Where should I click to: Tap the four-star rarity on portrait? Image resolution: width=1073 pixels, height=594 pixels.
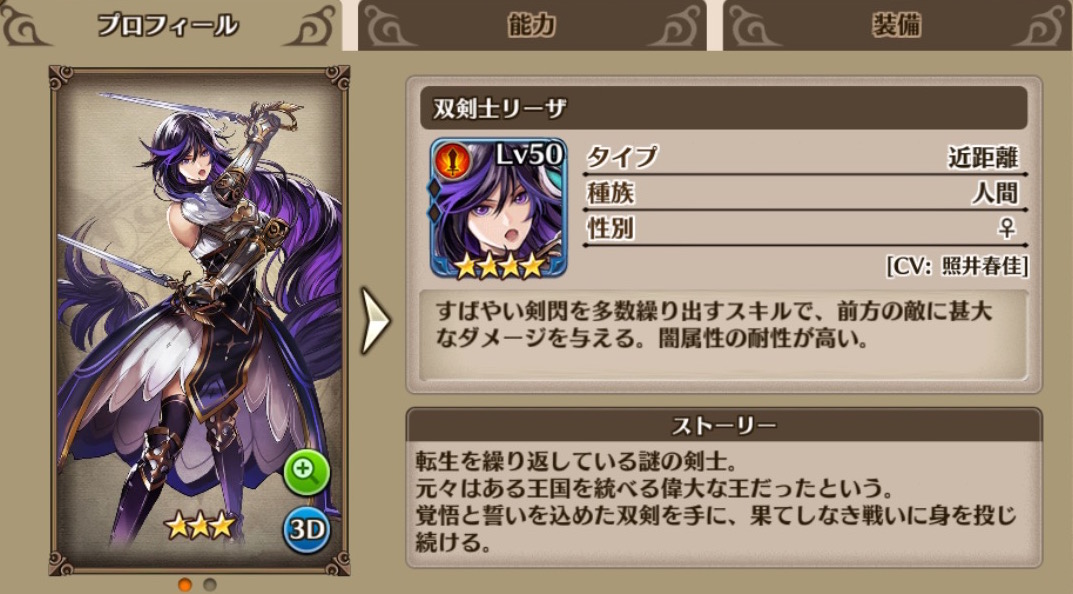point(500,266)
